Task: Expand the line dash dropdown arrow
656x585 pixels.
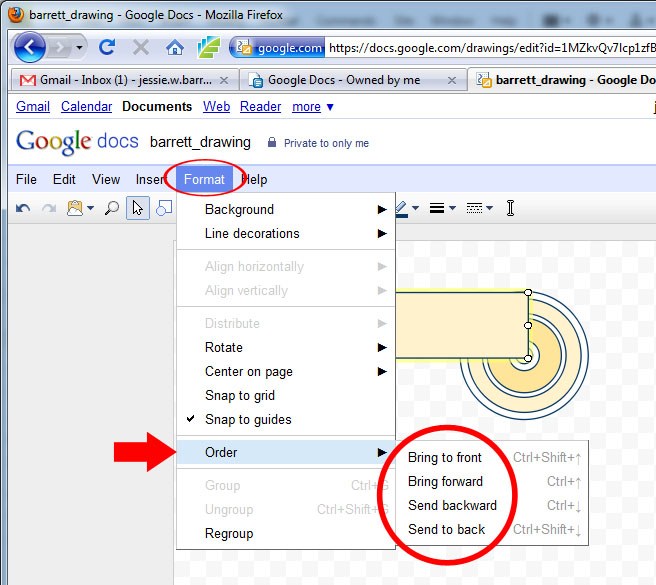Action: pyautogui.click(x=489, y=208)
